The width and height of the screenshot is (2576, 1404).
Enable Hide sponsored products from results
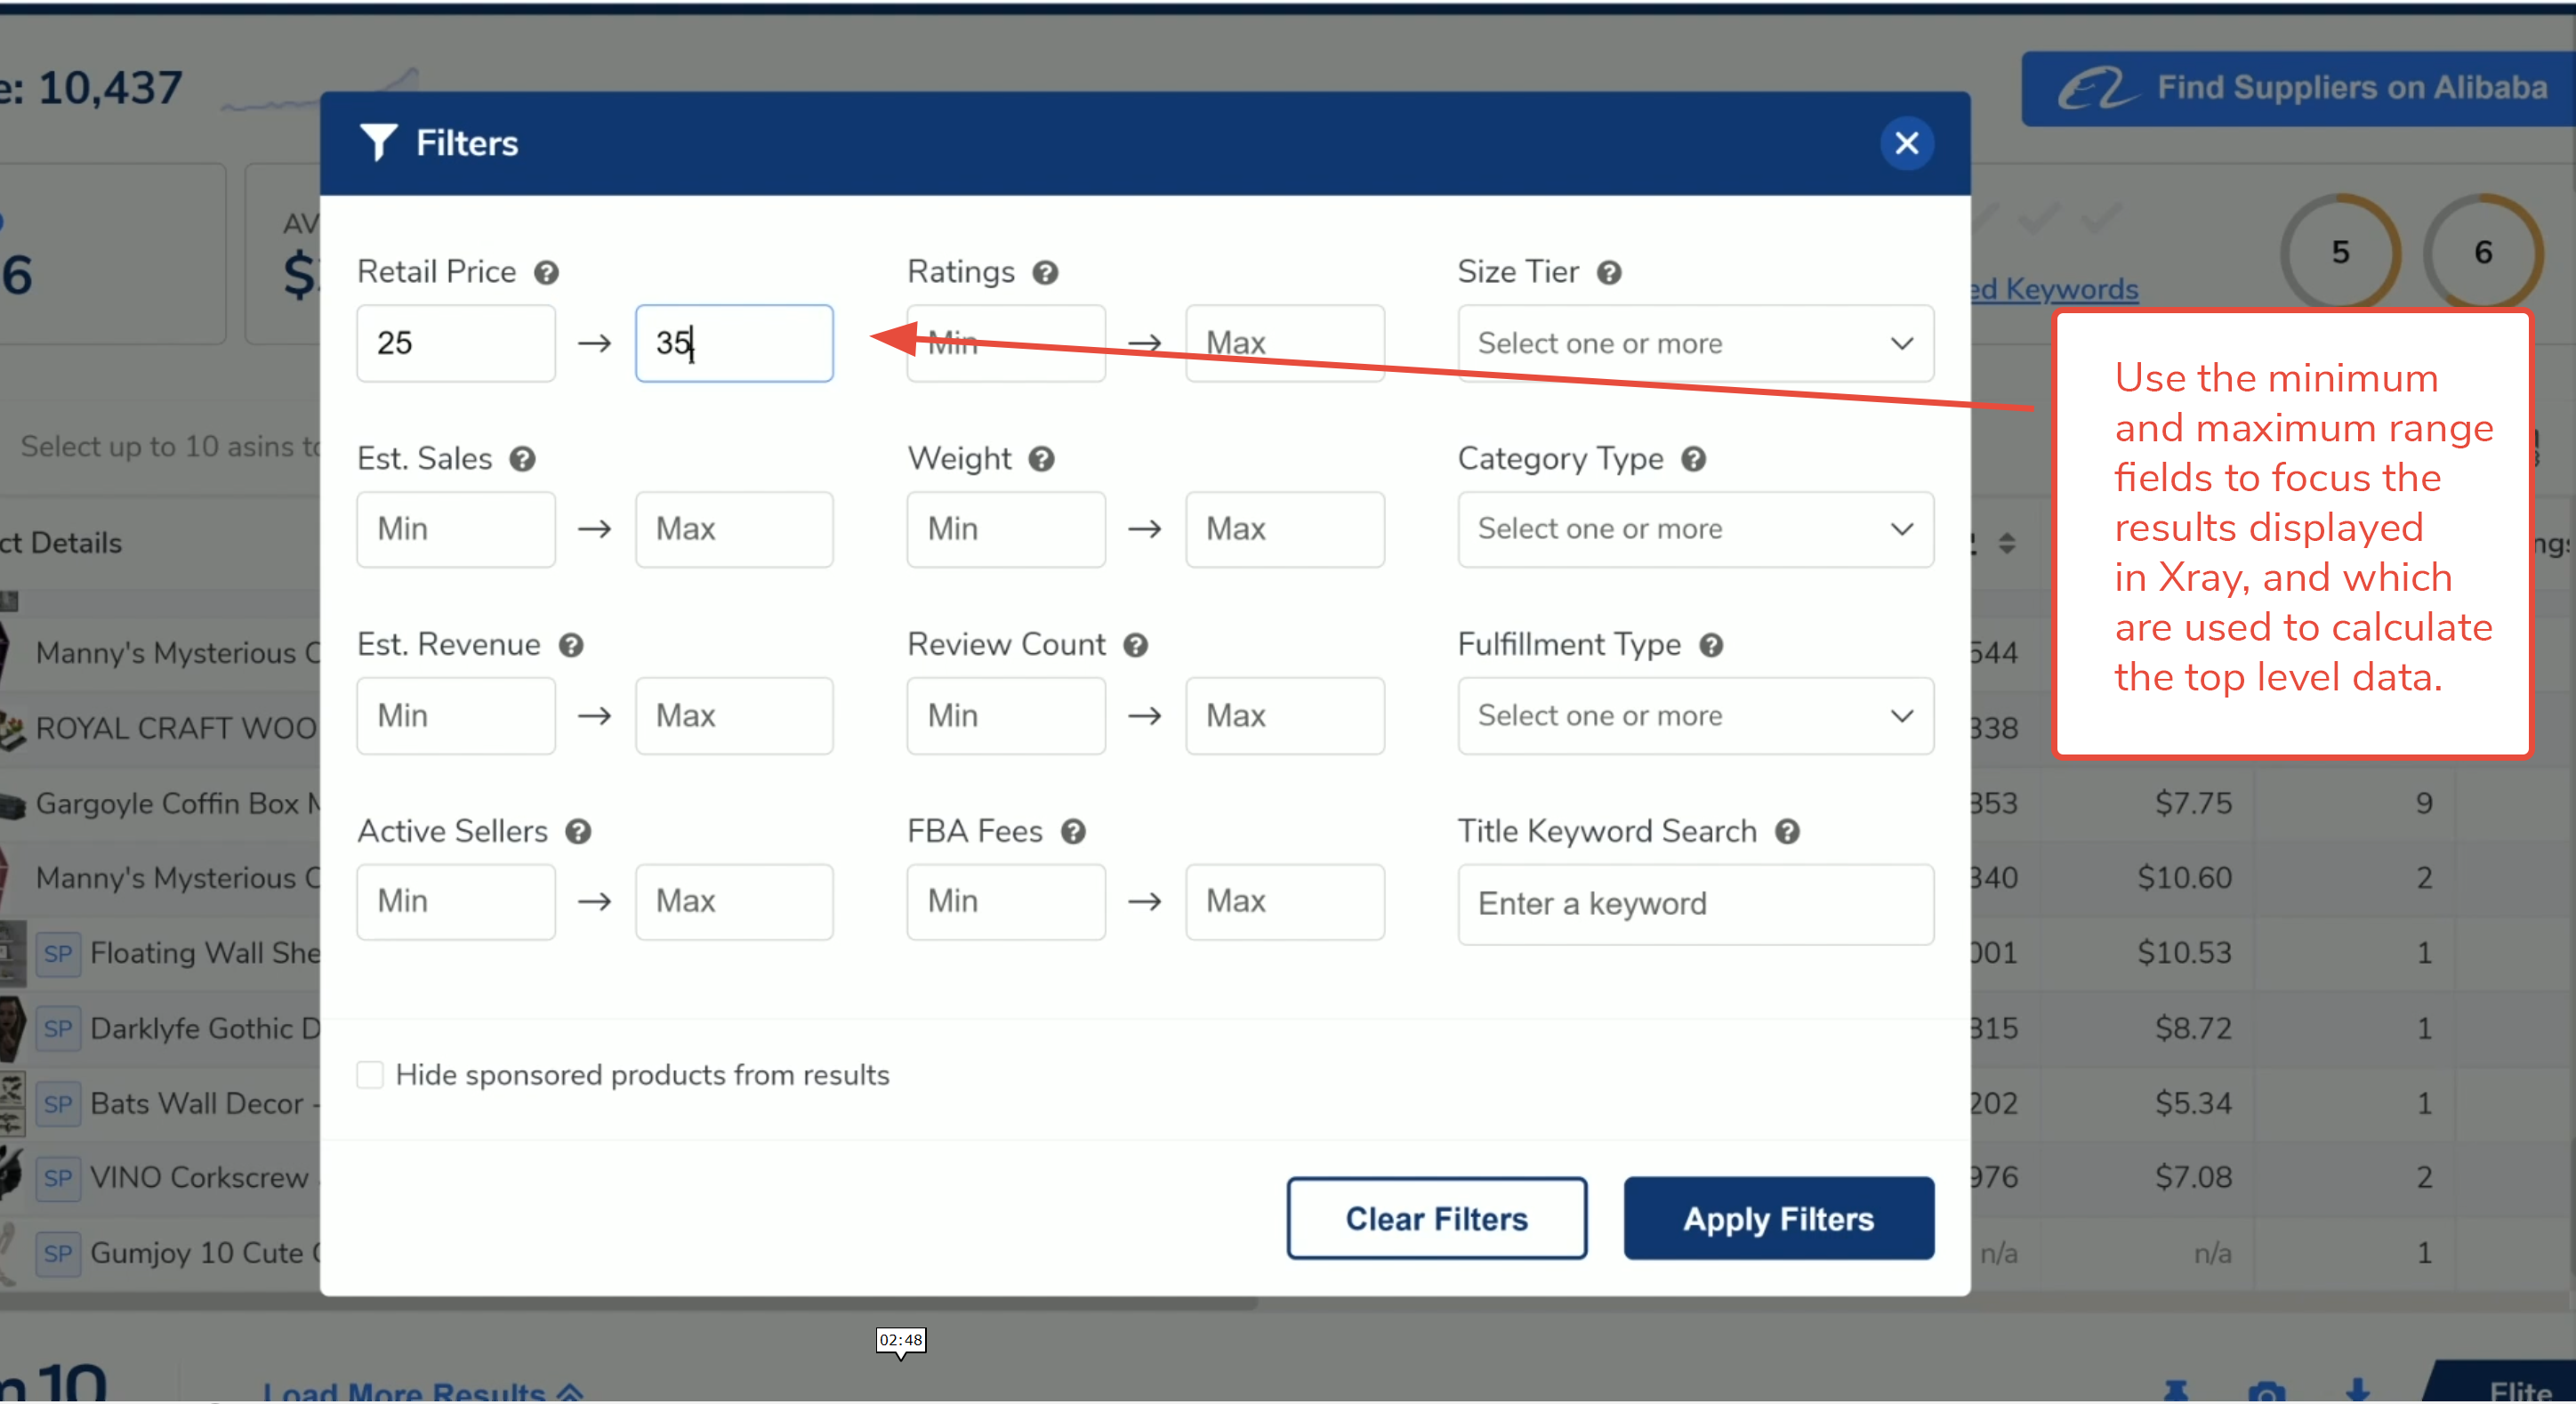point(370,1075)
